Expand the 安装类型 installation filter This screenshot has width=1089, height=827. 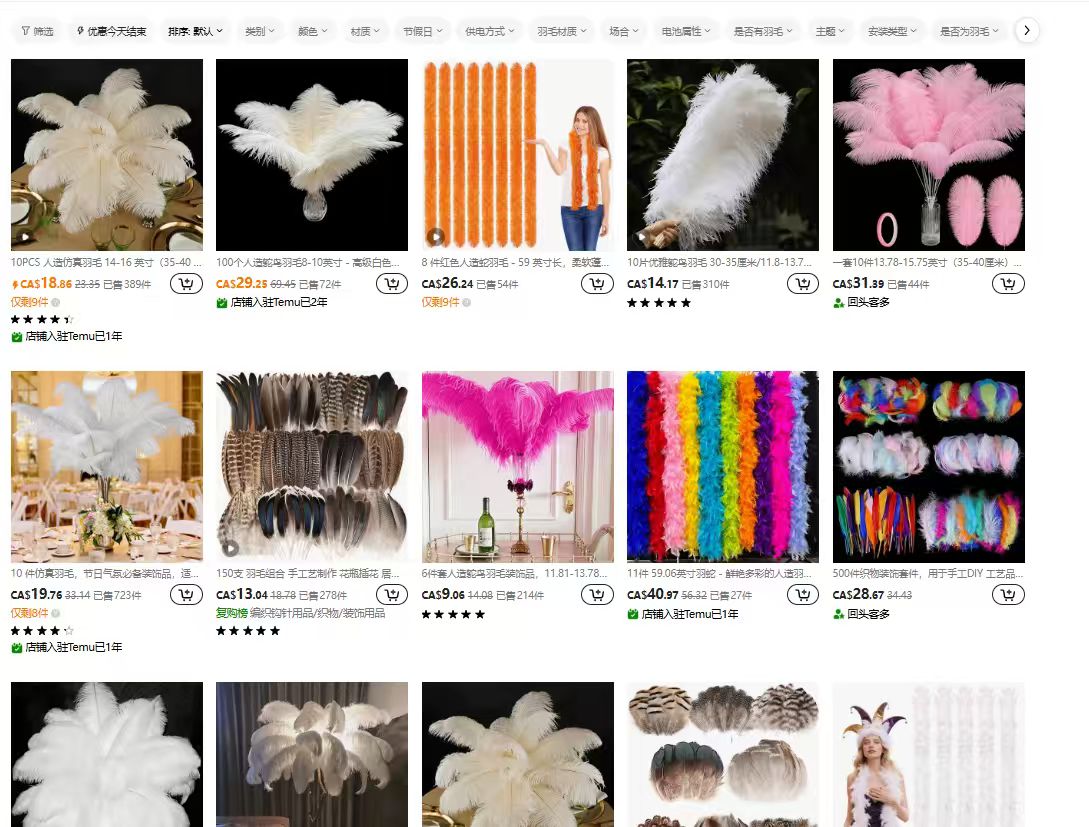[x=892, y=31]
